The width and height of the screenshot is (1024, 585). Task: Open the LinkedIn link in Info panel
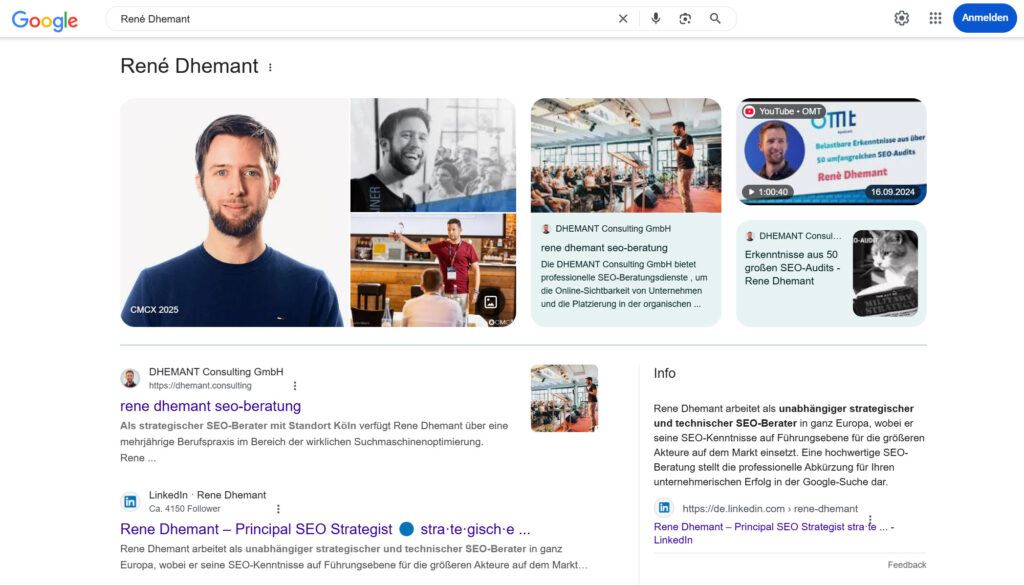774,533
